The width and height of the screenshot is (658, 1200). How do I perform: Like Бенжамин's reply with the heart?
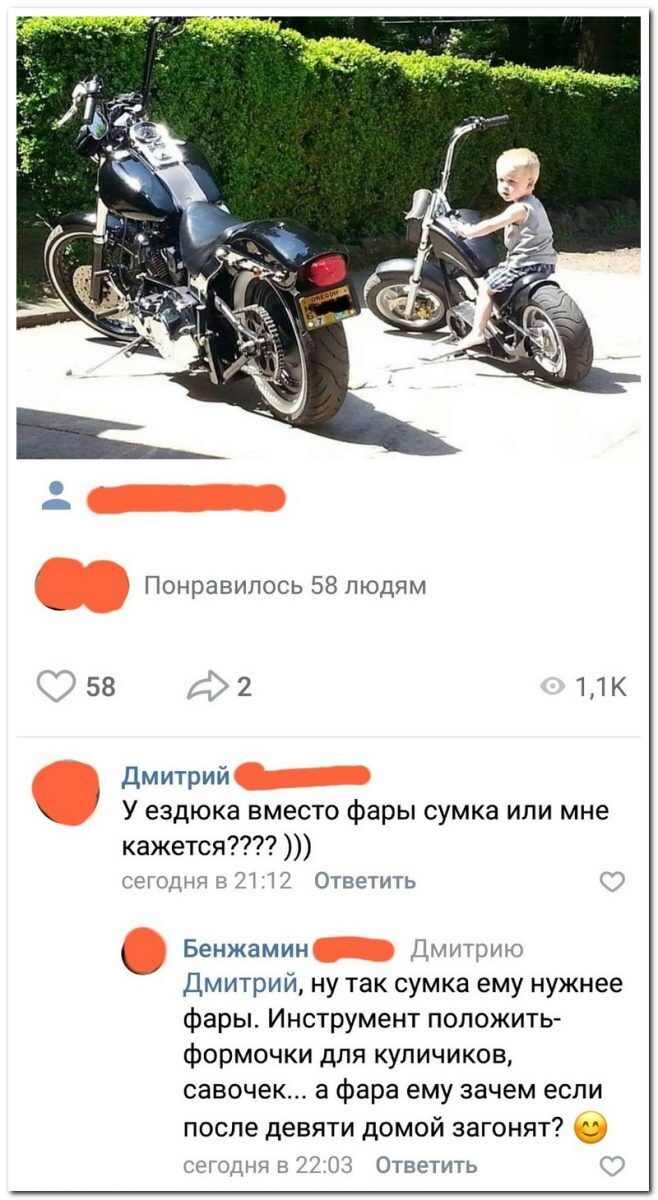(x=611, y=1166)
